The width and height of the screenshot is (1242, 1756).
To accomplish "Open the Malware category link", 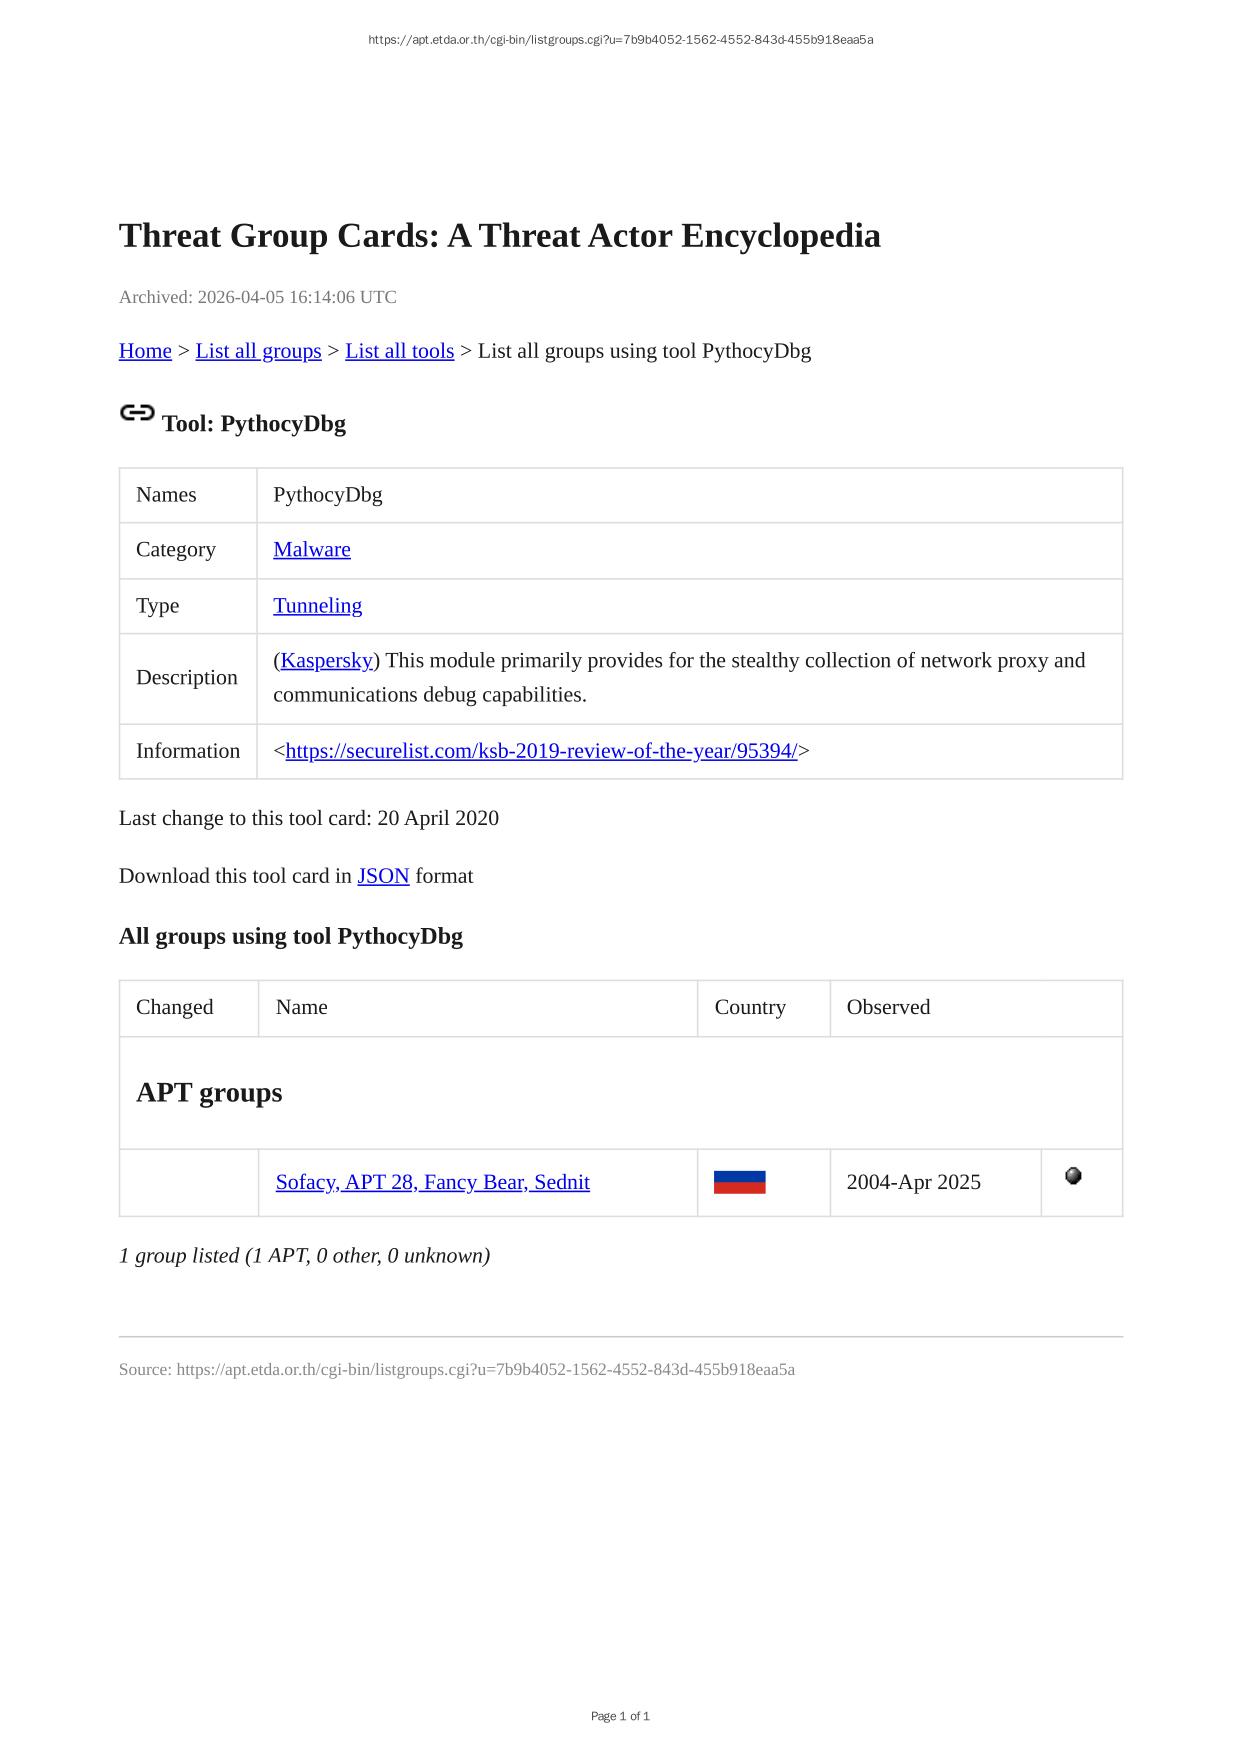I will point(312,550).
